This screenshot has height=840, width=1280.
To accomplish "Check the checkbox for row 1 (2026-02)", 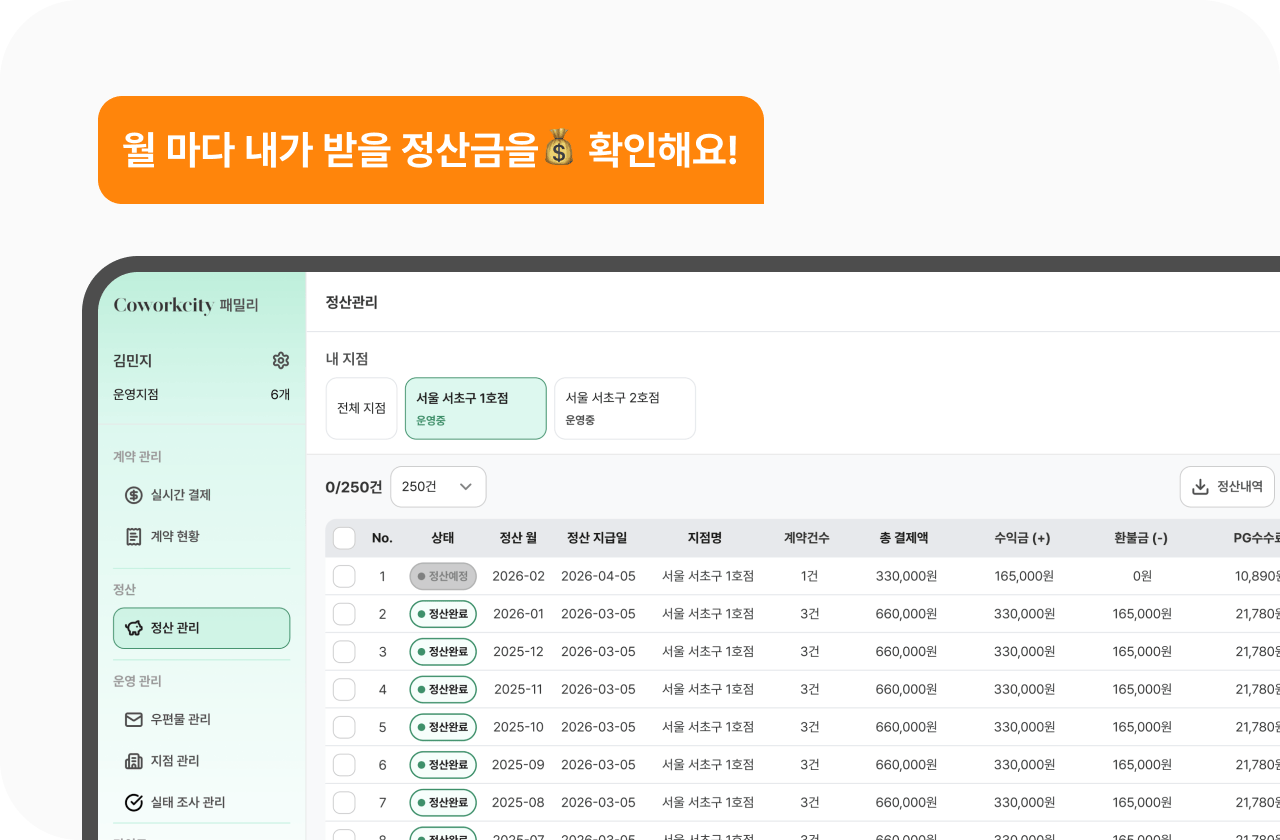I will click(x=343, y=576).
